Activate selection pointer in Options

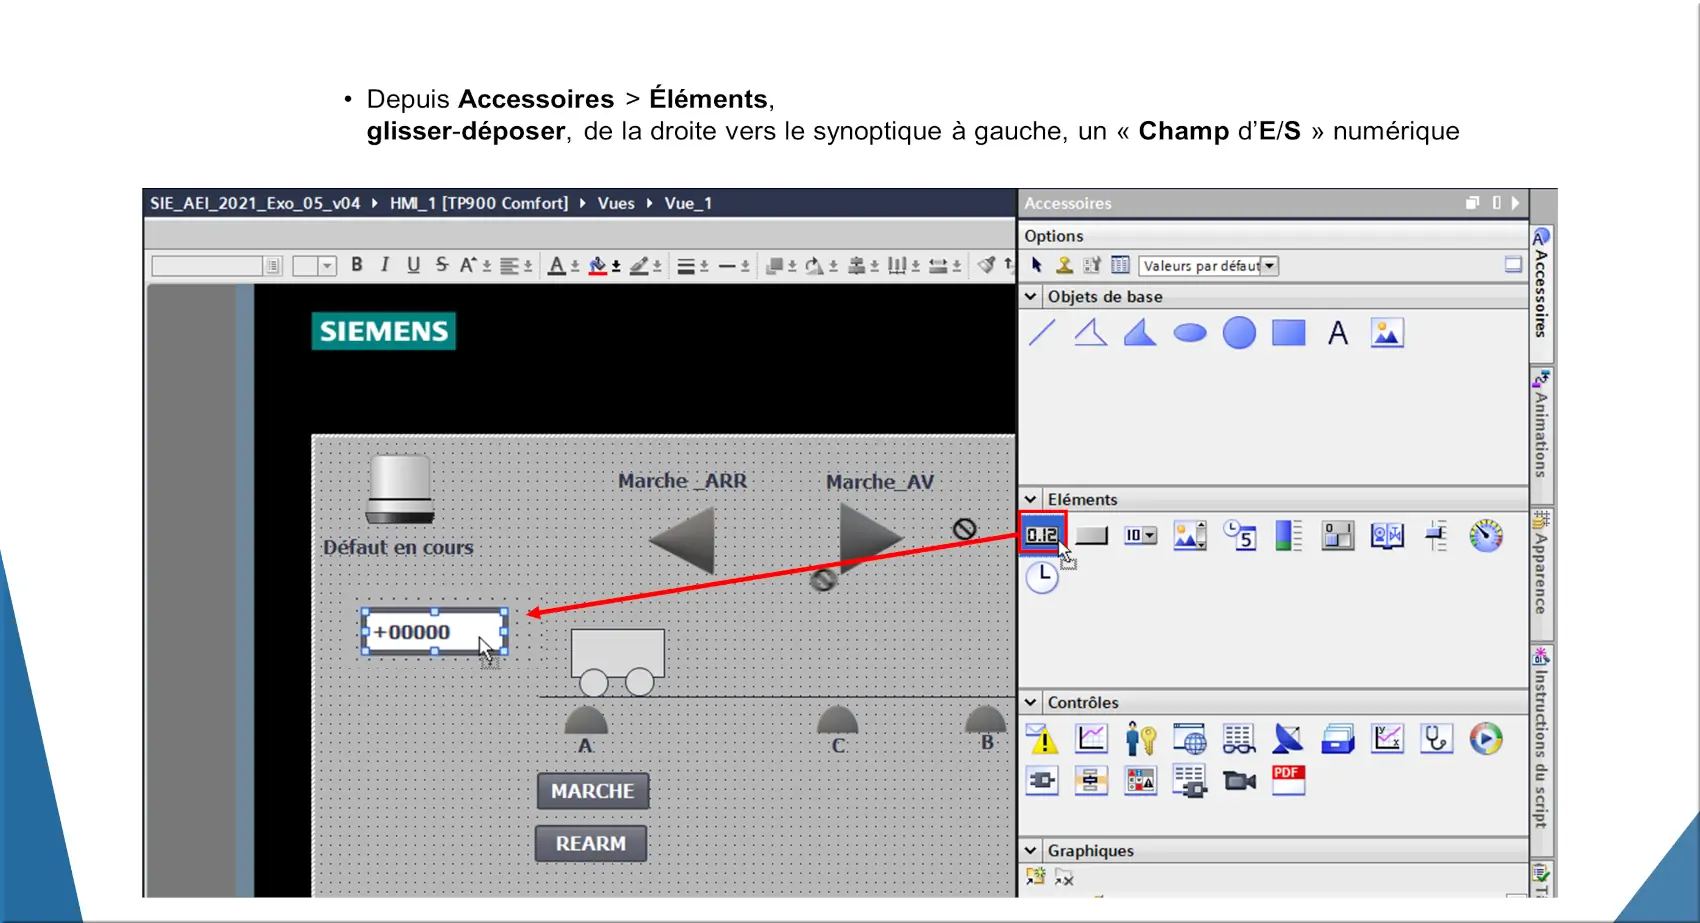pos(1037,265)
